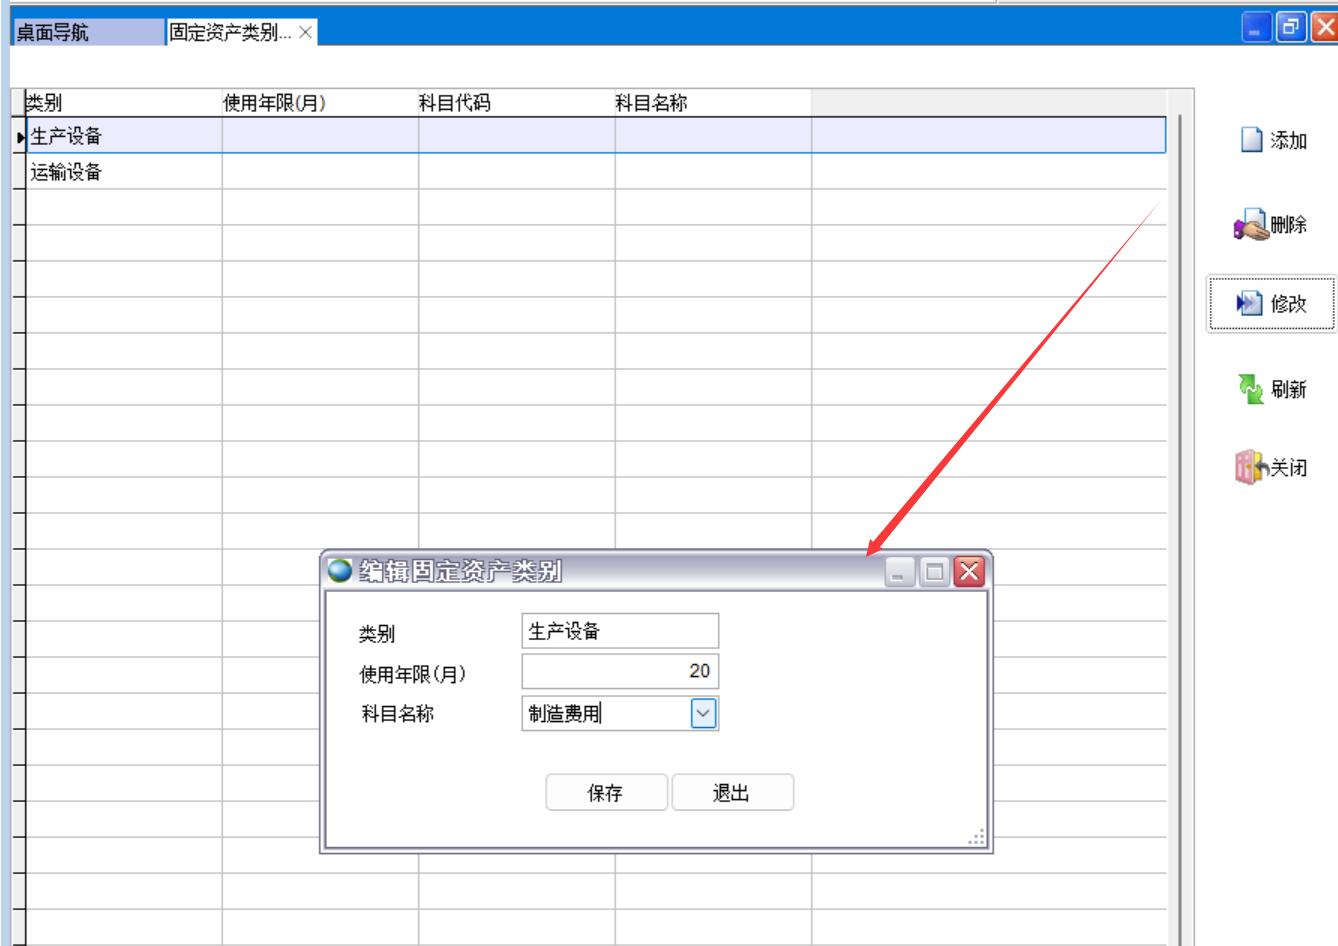
Task: Restore down the main application window
Action: [1290, 28]
